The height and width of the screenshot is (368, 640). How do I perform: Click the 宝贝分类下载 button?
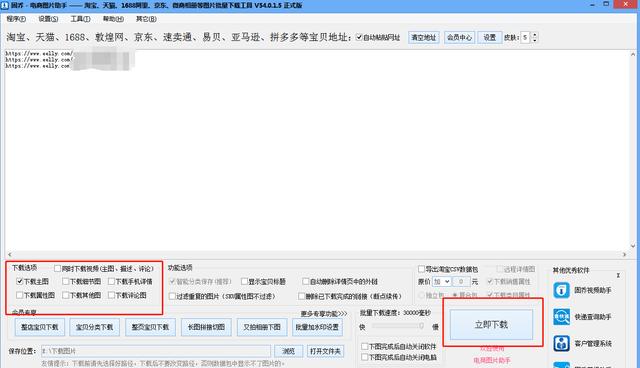coord(94,327)
